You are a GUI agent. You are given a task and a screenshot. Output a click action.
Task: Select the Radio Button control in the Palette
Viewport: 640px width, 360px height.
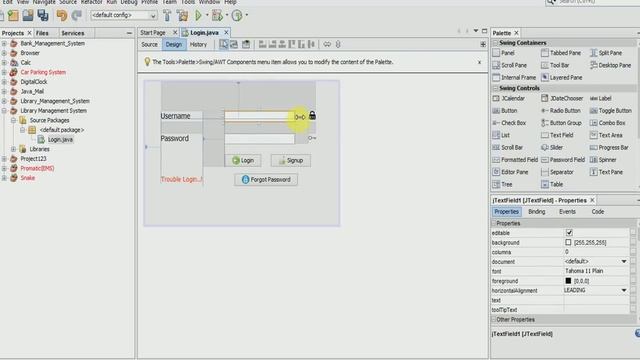coord(561,111)
